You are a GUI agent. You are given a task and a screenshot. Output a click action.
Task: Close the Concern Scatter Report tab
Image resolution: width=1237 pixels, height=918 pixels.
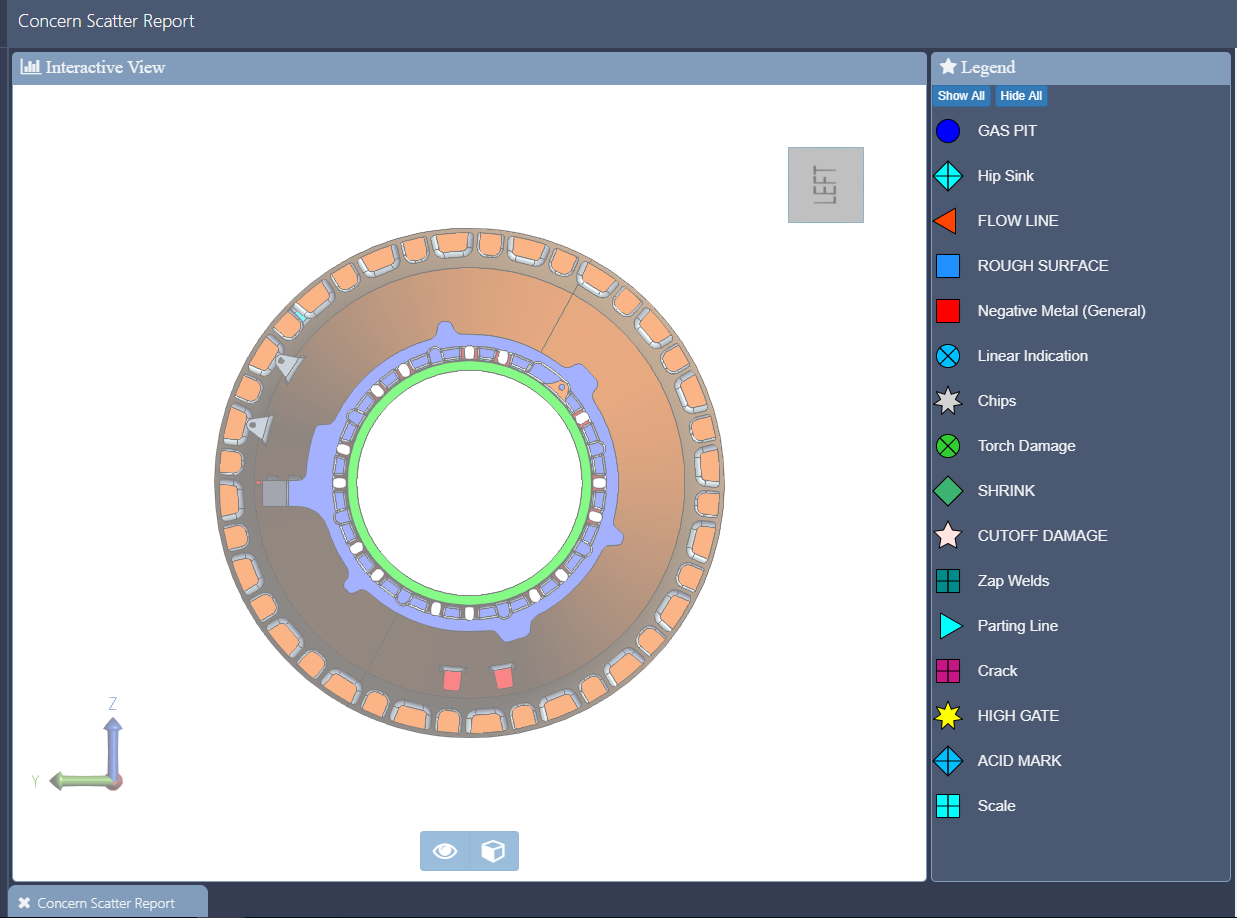24,903
